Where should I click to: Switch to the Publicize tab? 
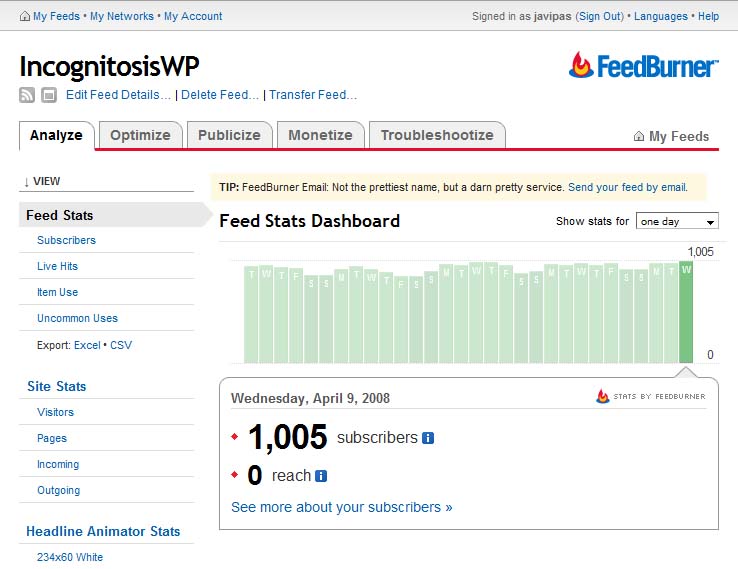click(x=229, y=135)
